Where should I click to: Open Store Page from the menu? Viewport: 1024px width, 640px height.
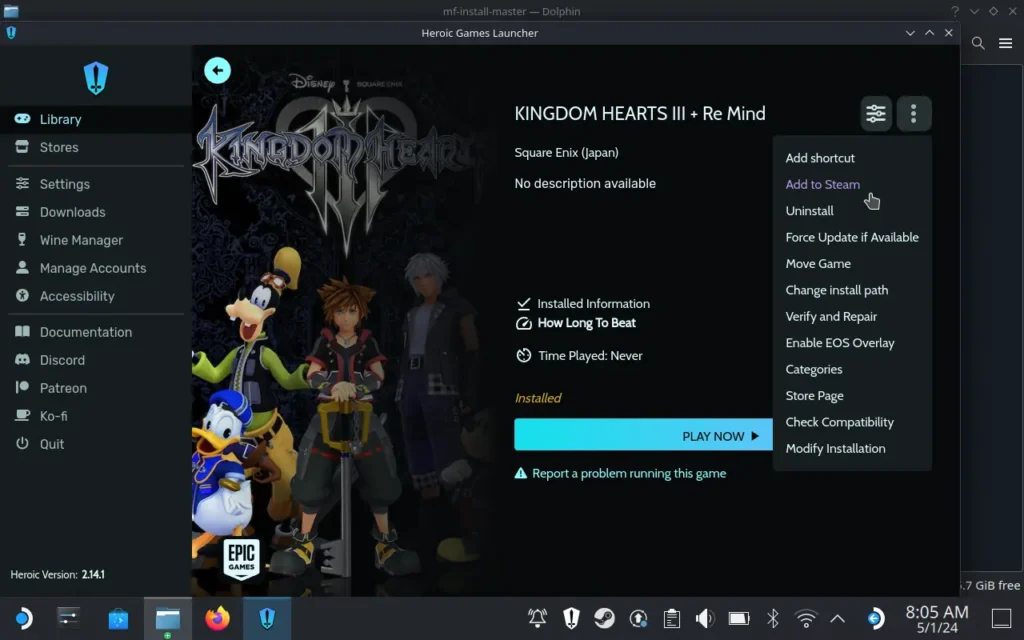(x=852, y=396)
